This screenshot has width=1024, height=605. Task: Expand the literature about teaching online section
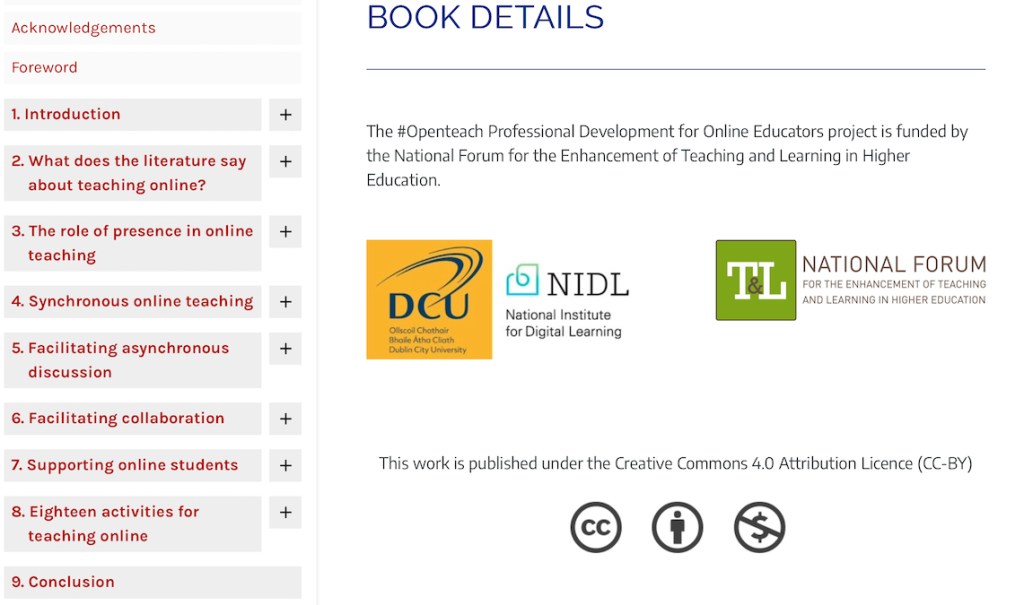(285, 162)
